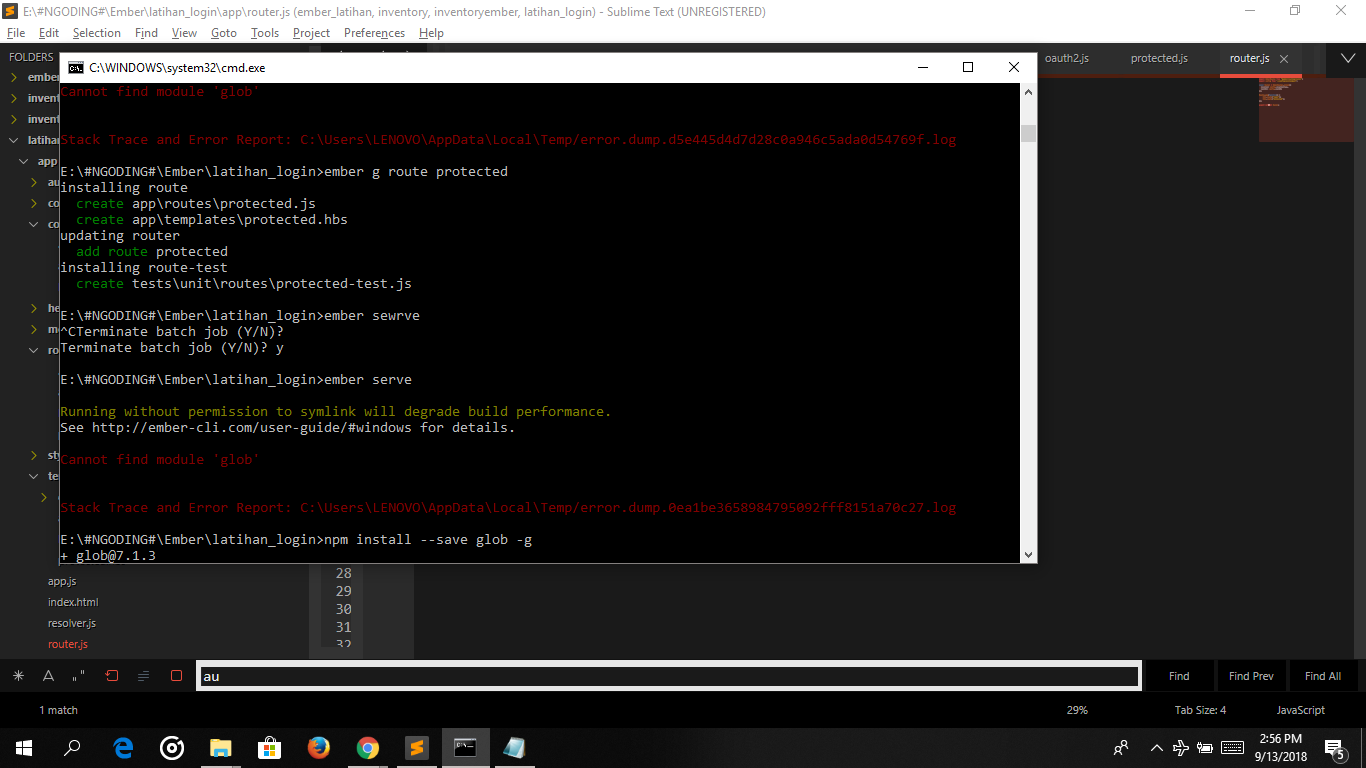Open the Preferences menu

point(374,32)
